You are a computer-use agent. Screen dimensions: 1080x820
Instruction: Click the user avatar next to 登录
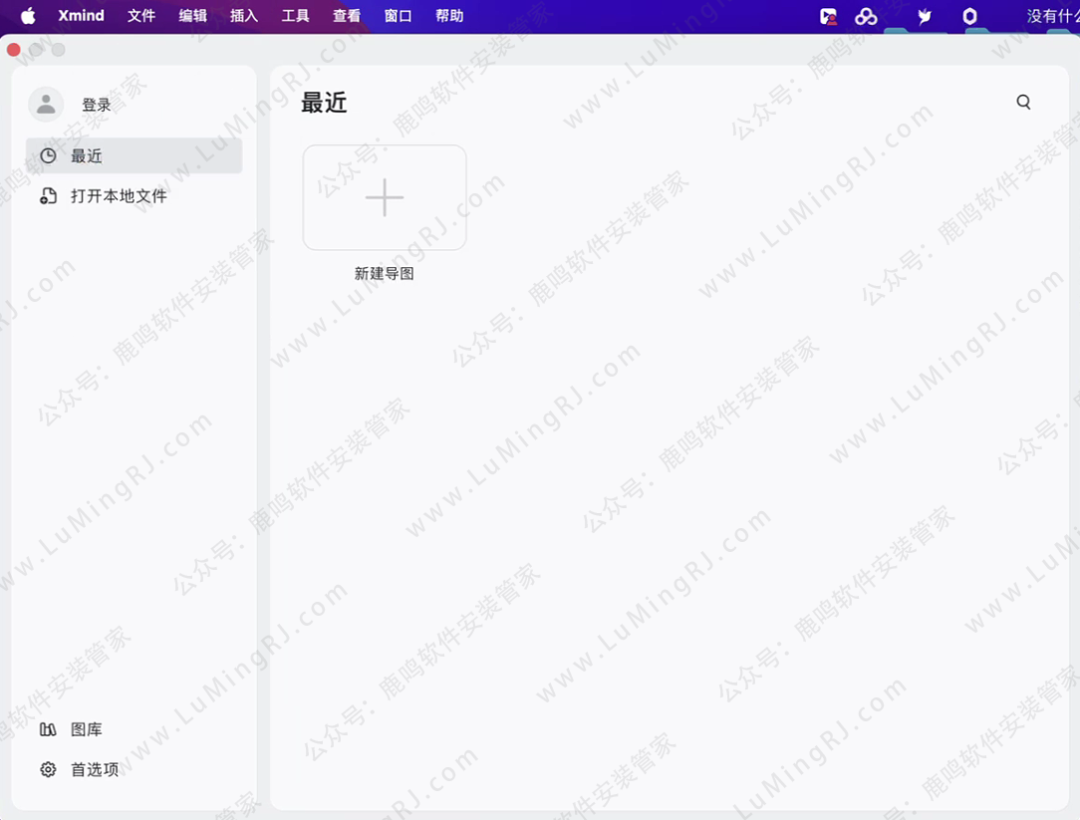pos(45,103)
